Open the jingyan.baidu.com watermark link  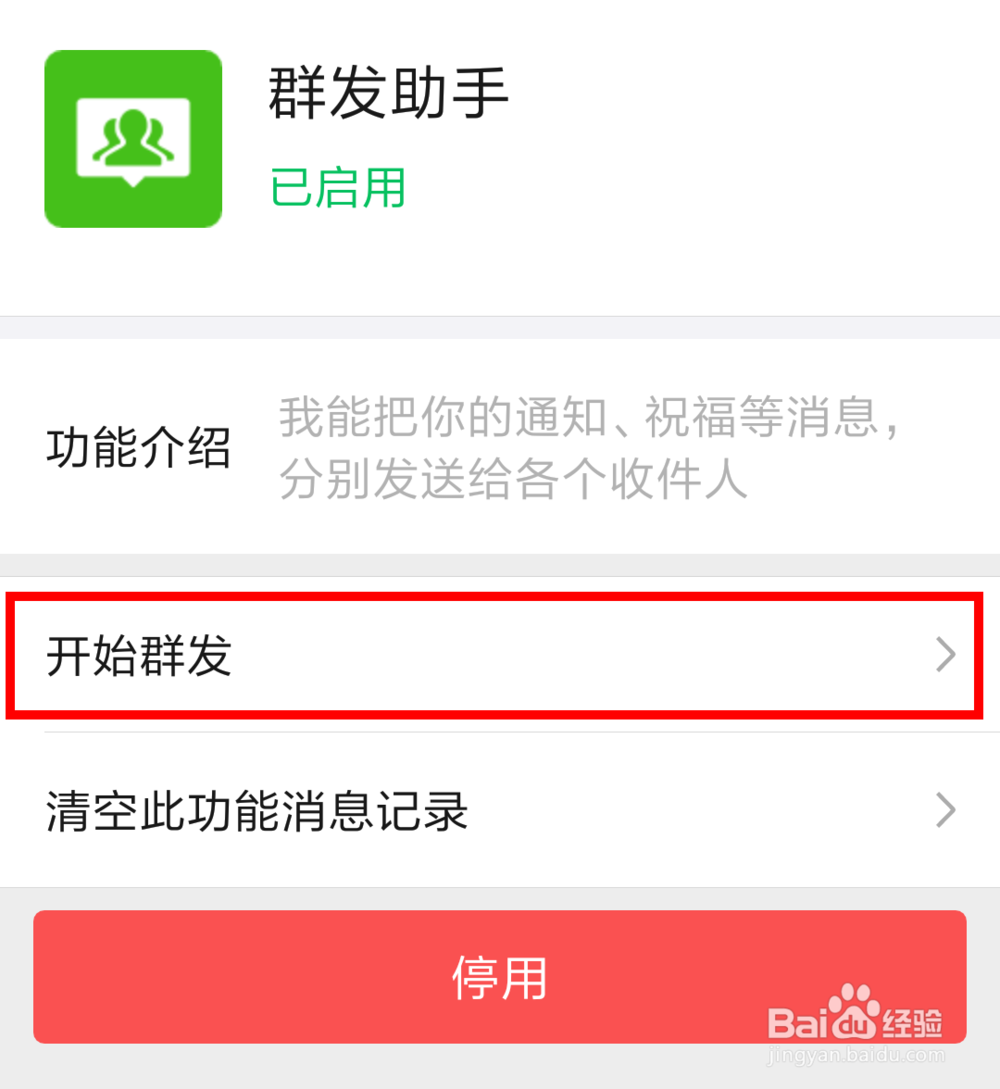[856, 1056]
